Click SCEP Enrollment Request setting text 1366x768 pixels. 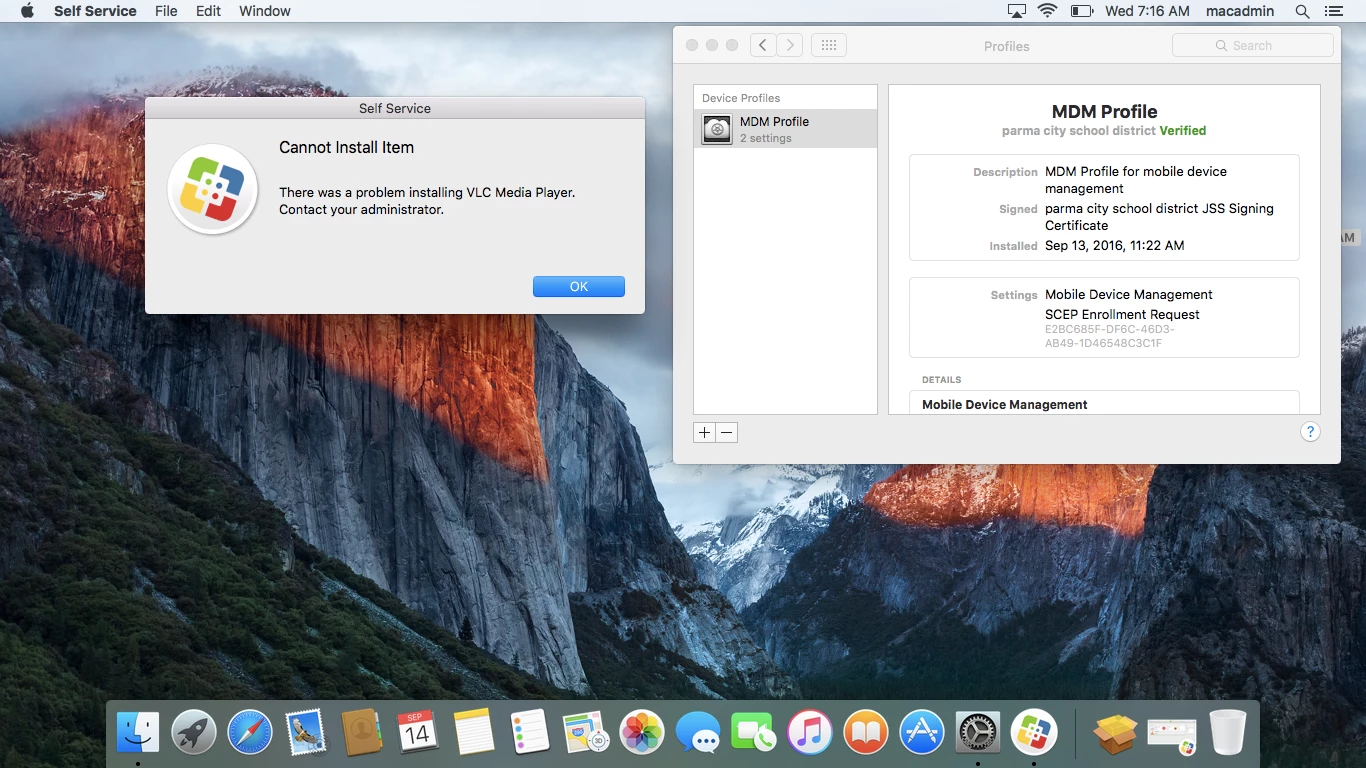coord(1122,314)
